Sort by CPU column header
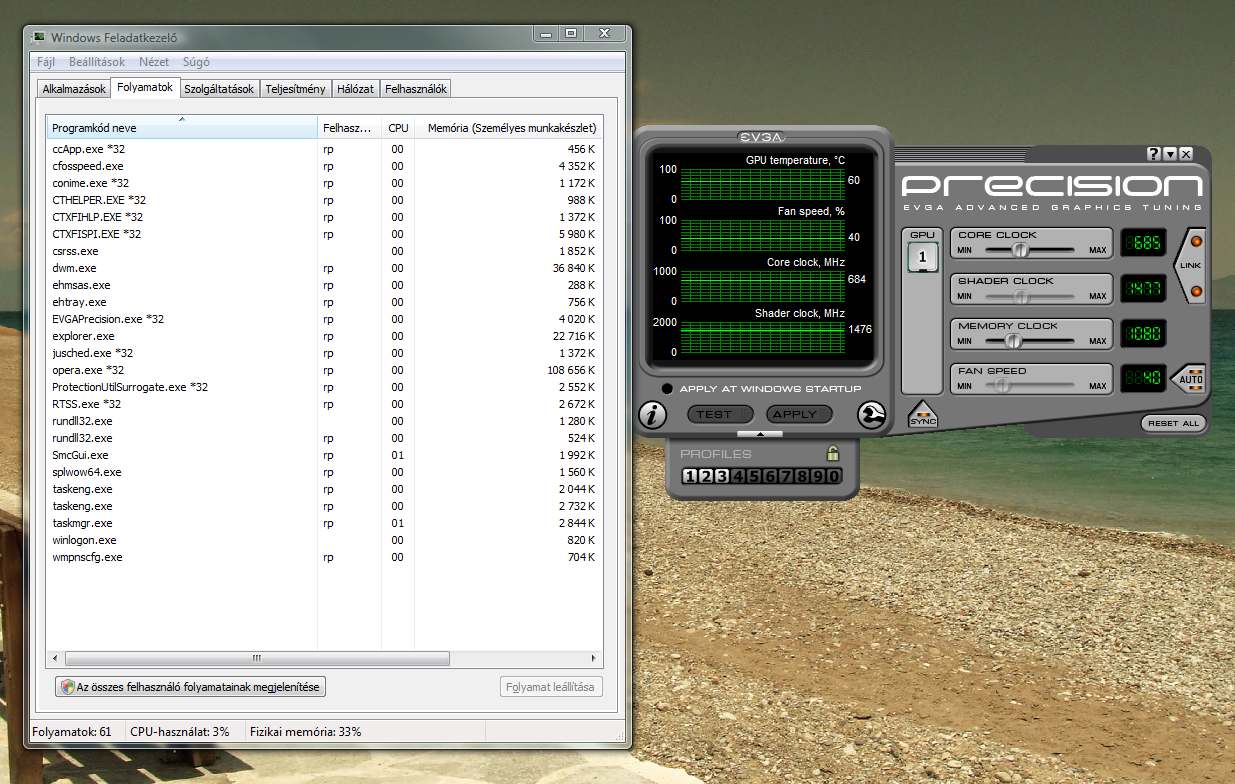The image size is (1235, 784). tap(398, 128)
